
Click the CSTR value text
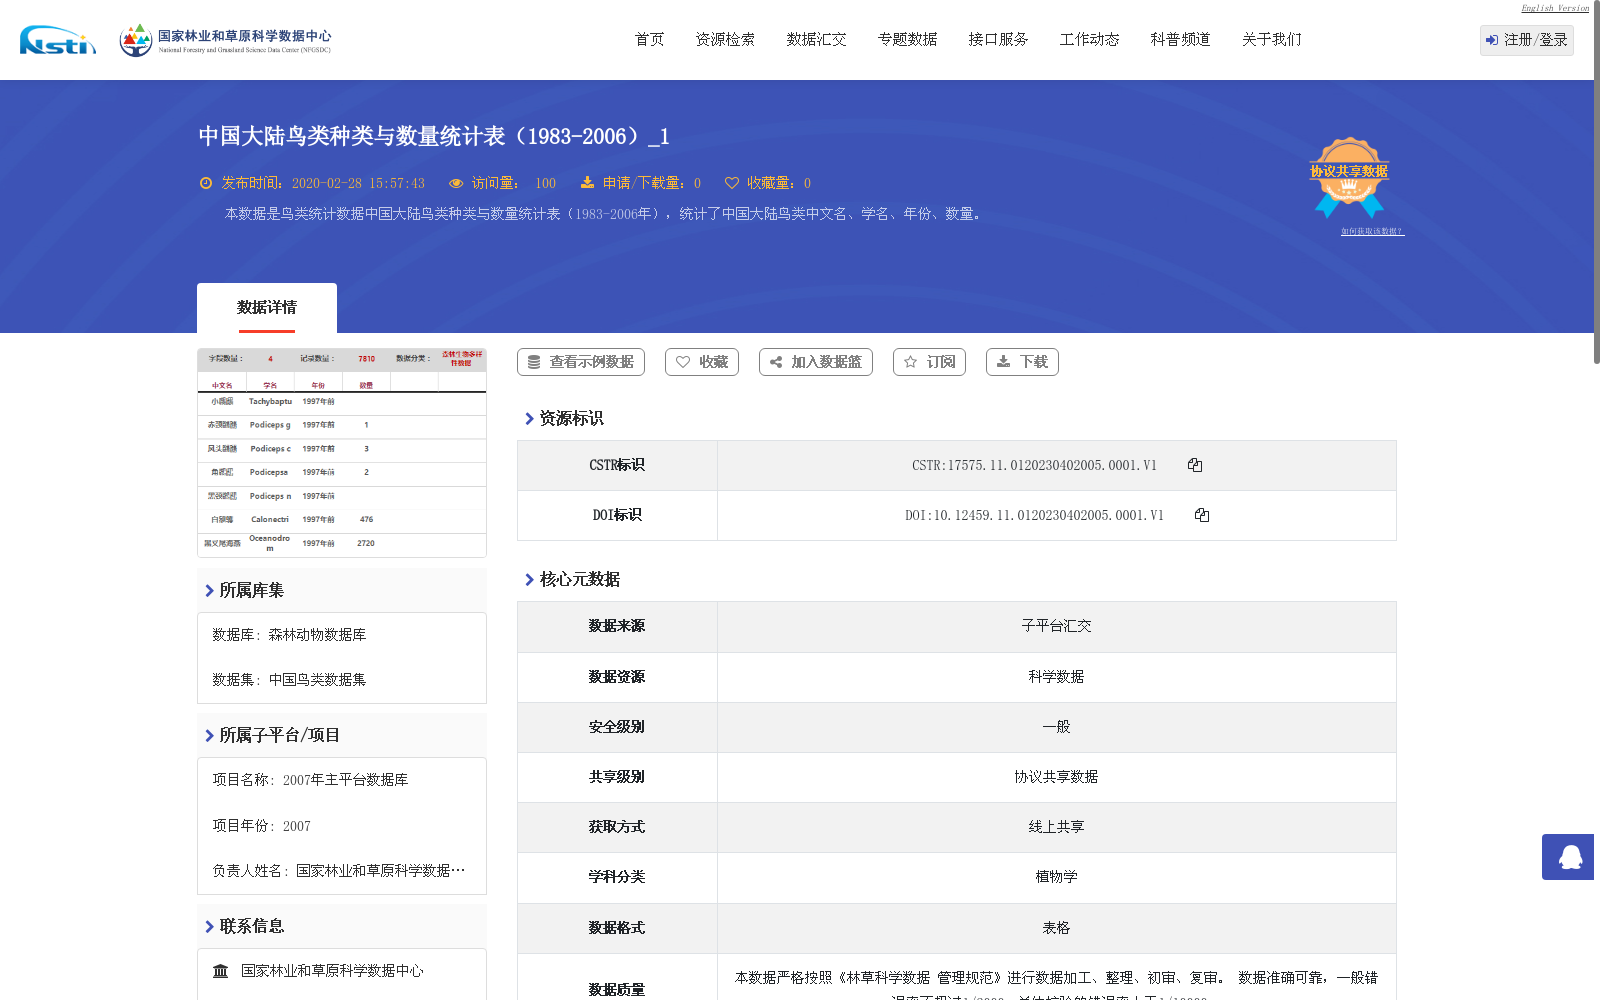point(1034,466)
